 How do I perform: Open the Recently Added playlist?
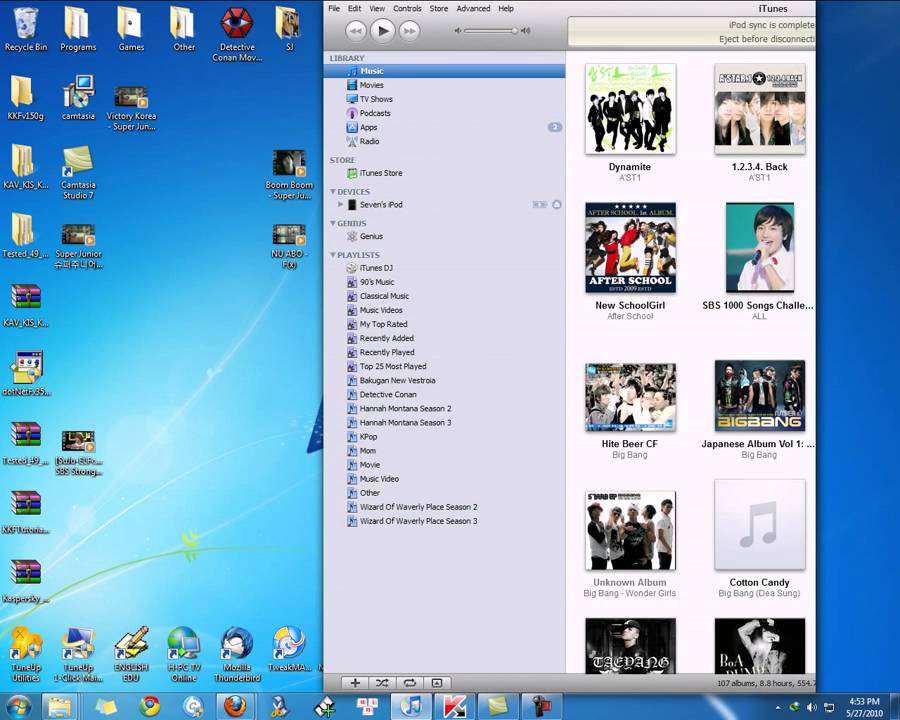(x=444, y=338)
